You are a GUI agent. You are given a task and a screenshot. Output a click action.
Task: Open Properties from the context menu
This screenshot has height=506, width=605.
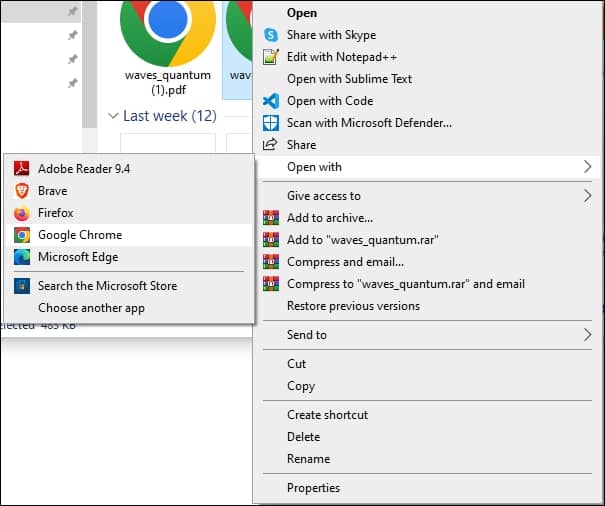tap(427, 488)
